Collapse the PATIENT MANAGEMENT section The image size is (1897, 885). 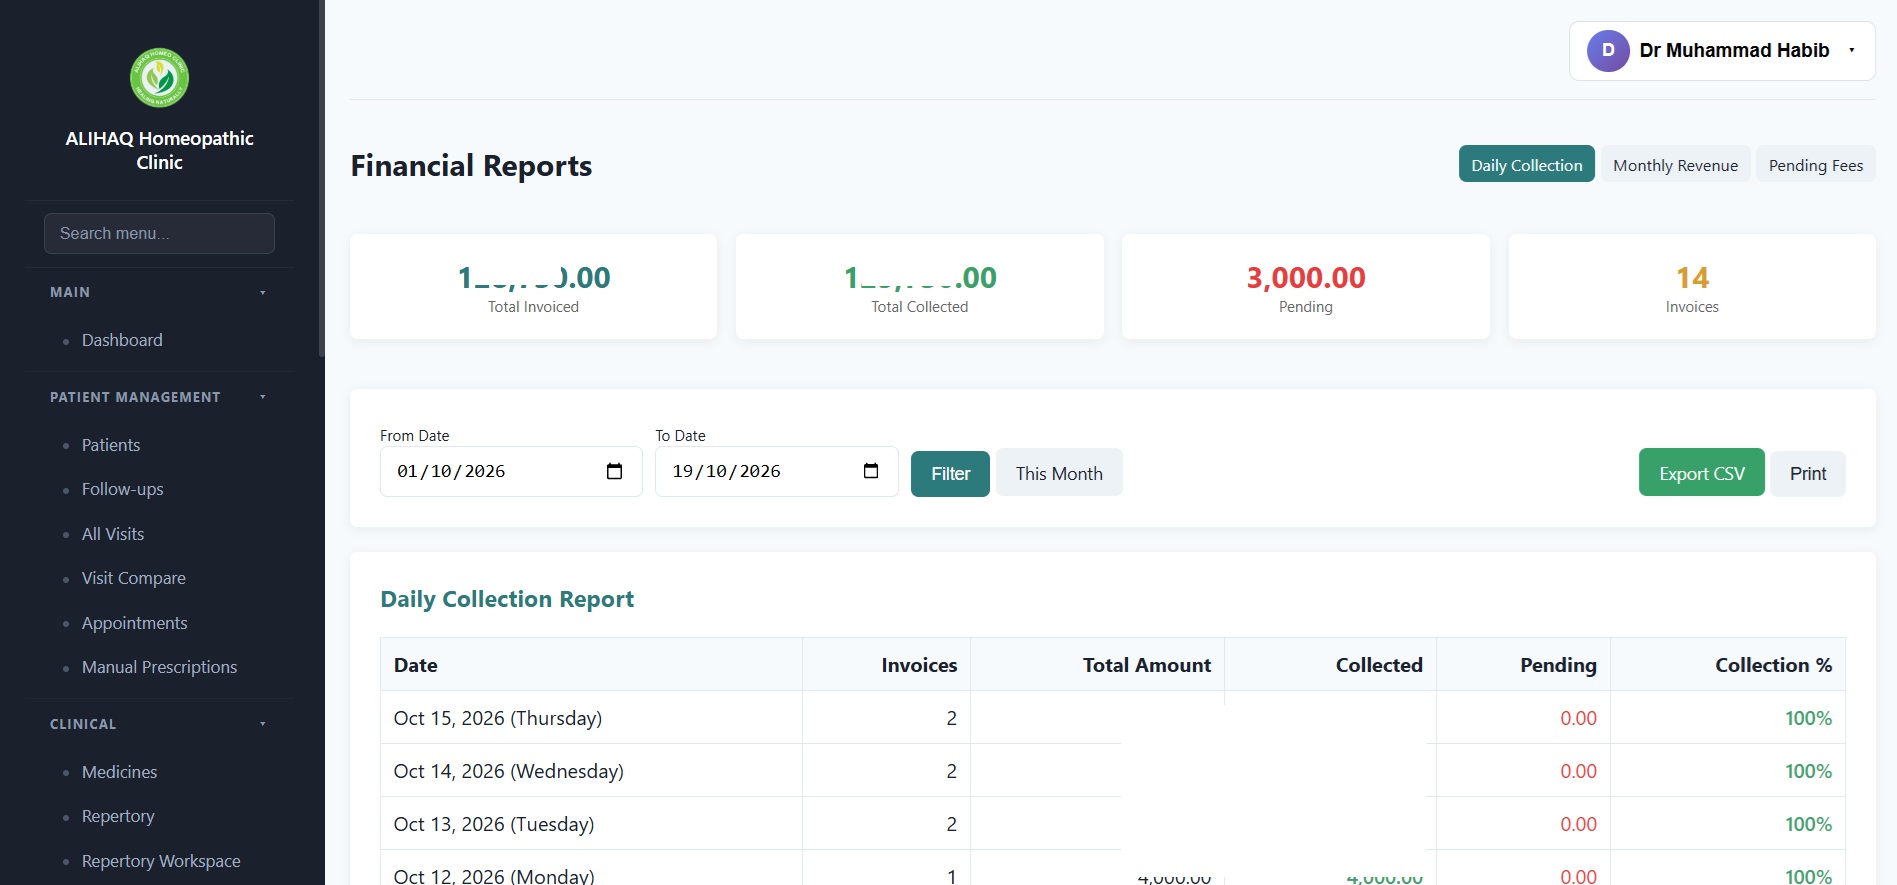tap(159, 397)
